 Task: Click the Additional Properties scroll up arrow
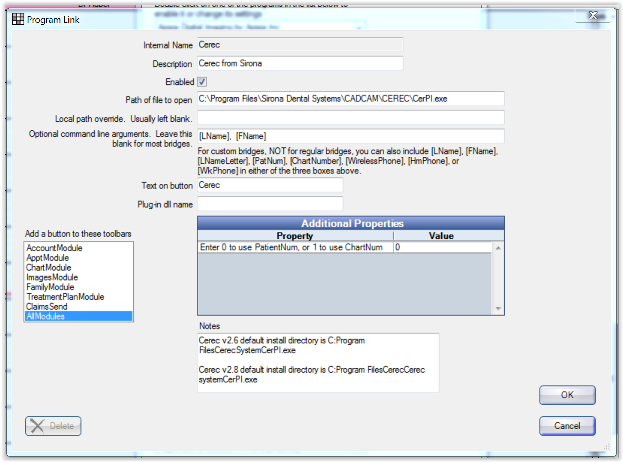click(498, 248)
